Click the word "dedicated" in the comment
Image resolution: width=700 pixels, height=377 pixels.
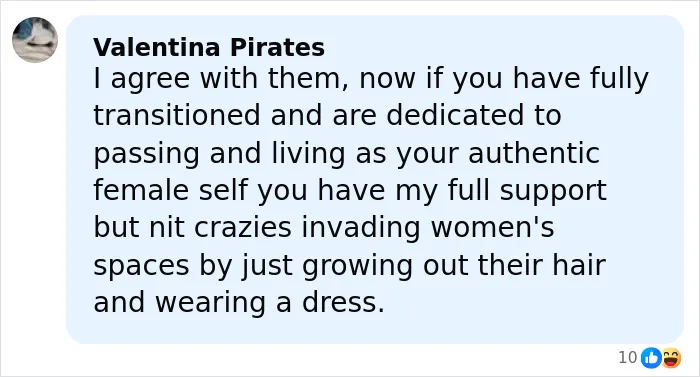pyautogui.click(x=454, y=115)
